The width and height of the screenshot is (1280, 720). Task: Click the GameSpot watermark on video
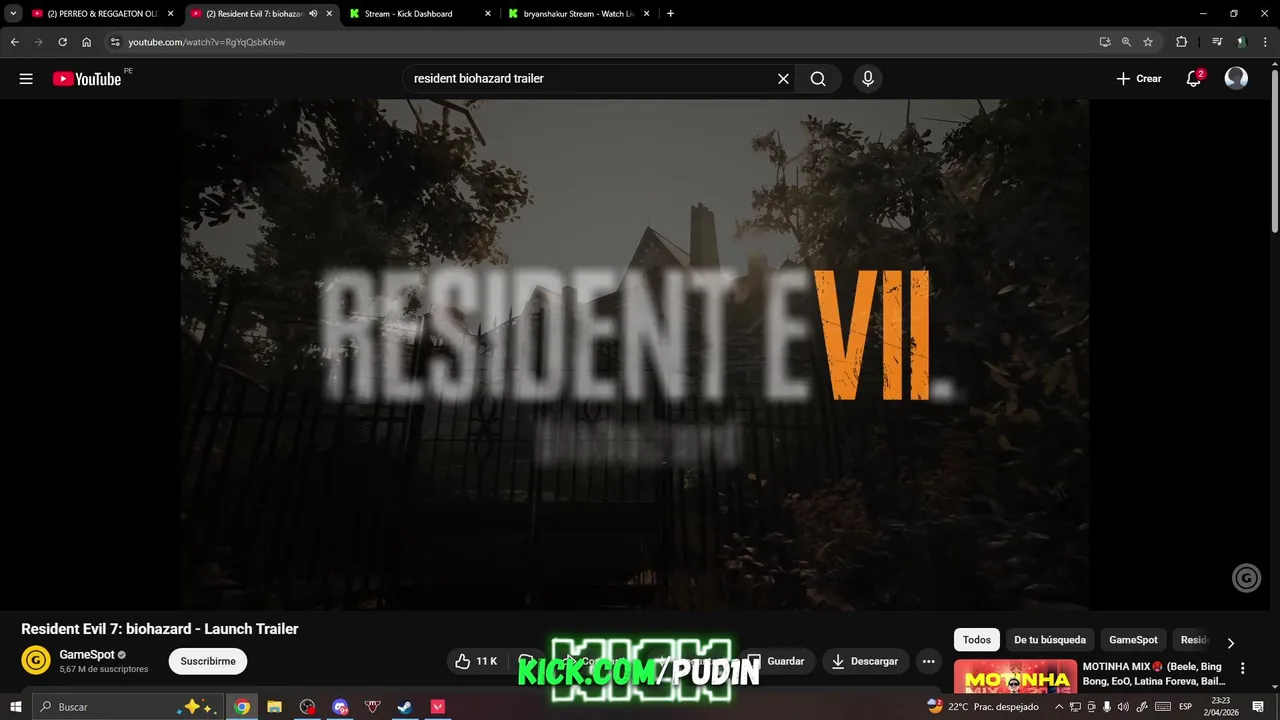coord(1246,578)
